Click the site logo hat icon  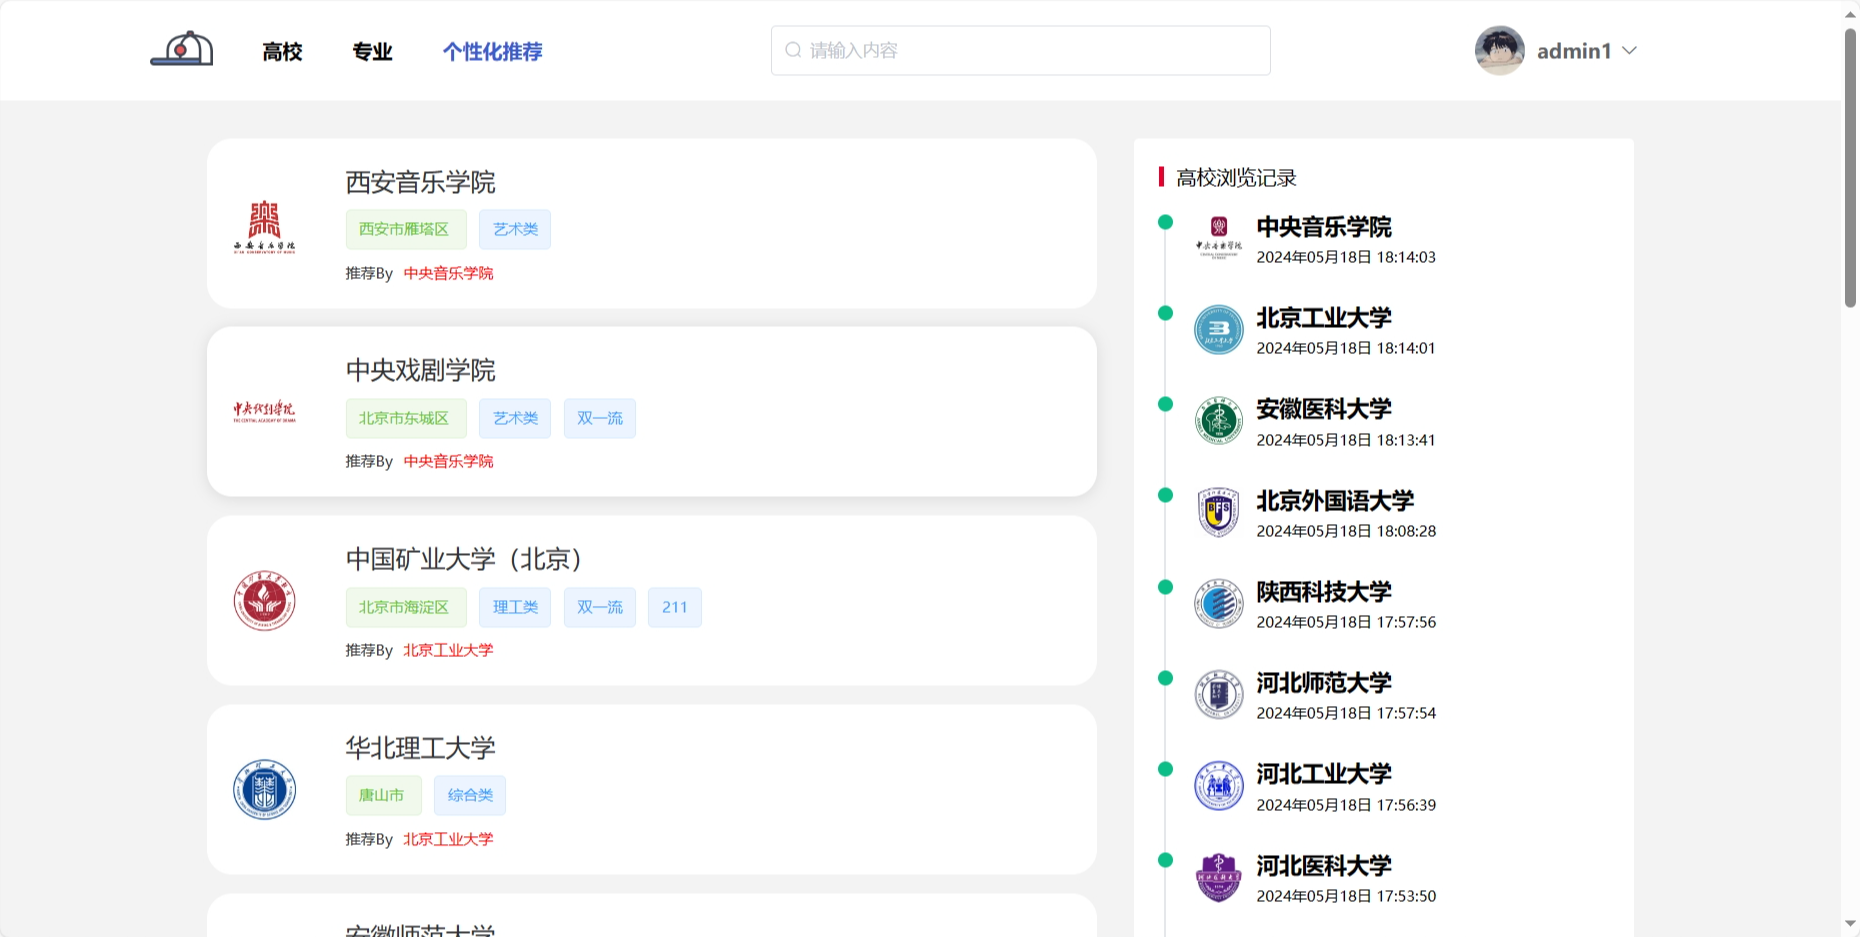click(x=182, y=49)
